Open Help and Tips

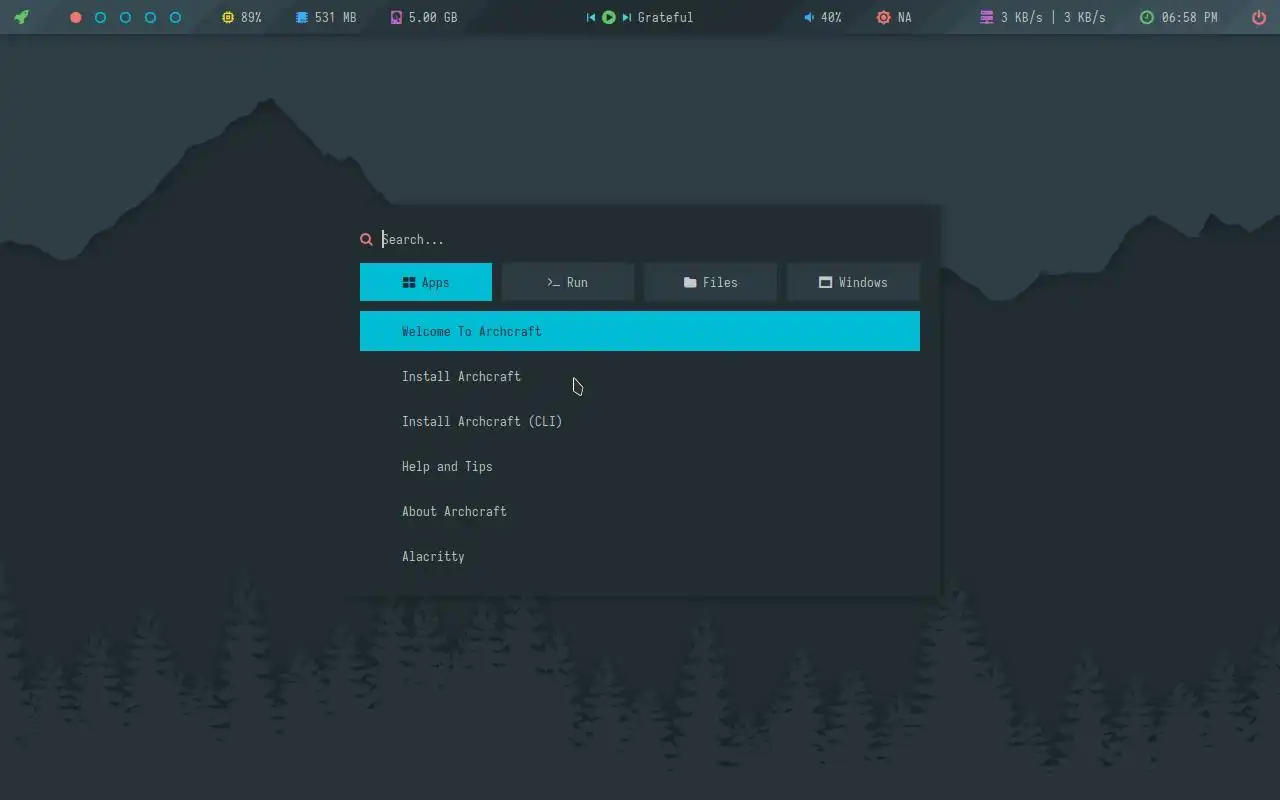[x=640, y=466]
